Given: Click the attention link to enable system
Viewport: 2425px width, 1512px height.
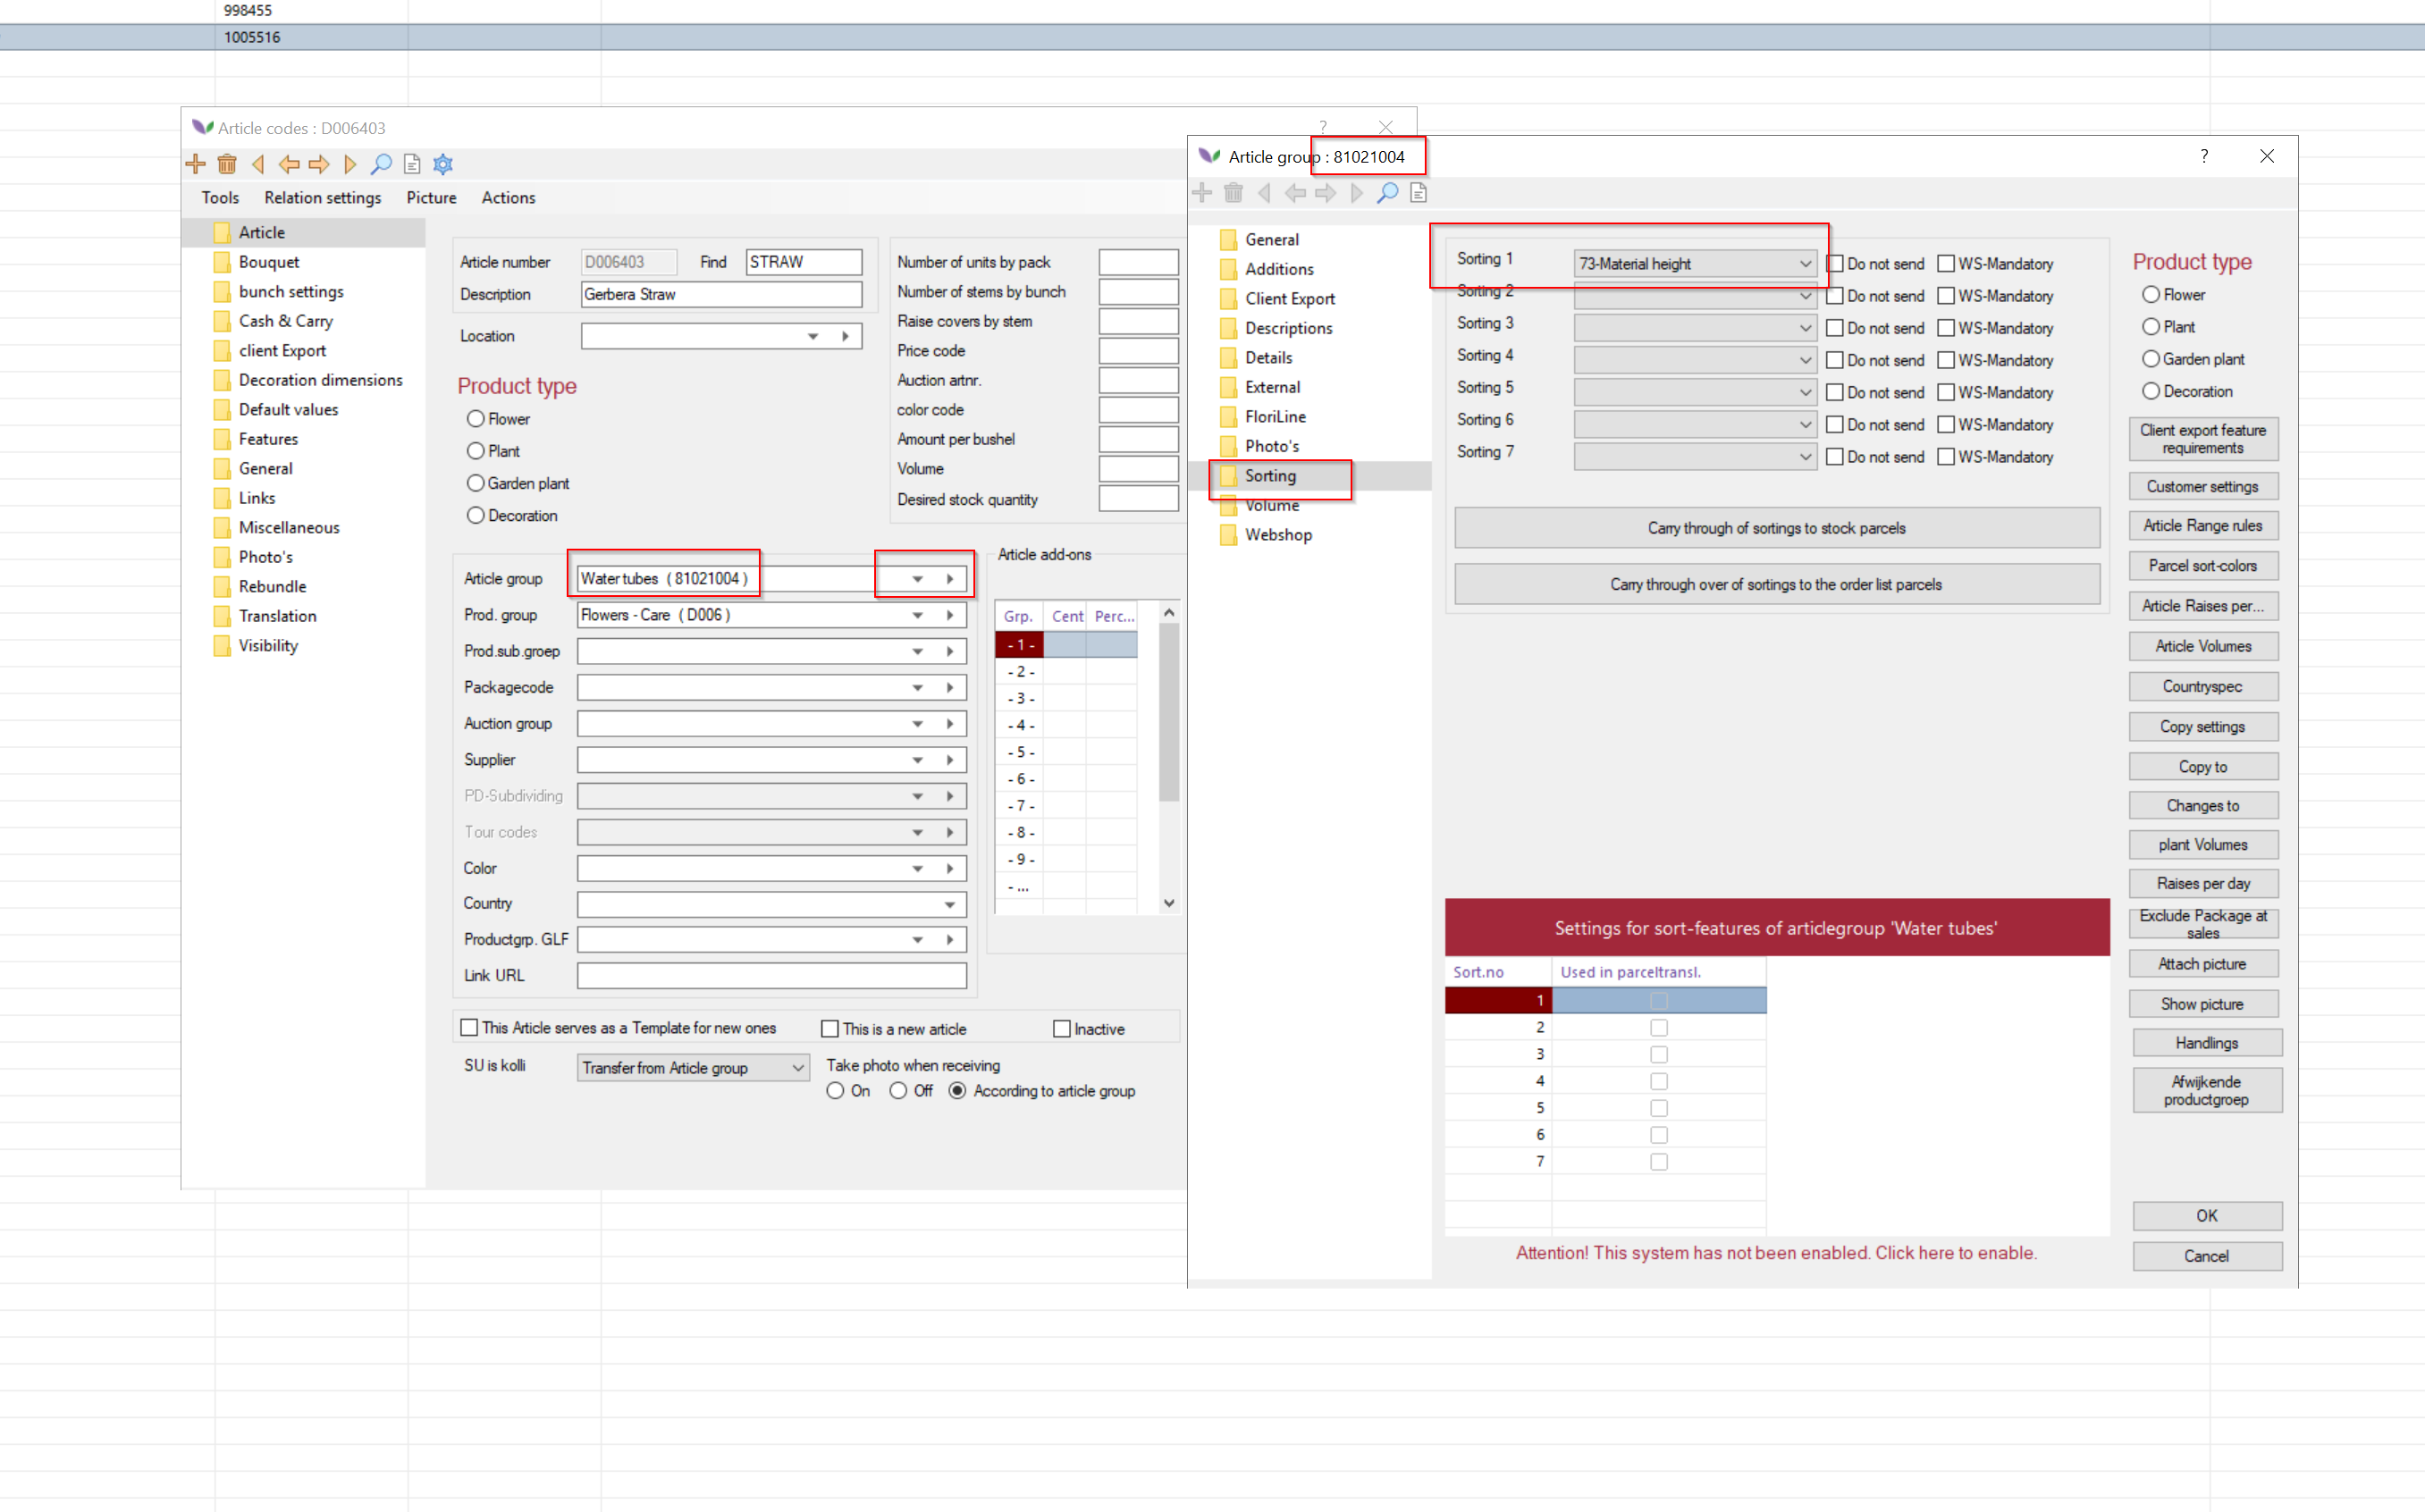Looking at the screenshot, I should 1776,1253.
